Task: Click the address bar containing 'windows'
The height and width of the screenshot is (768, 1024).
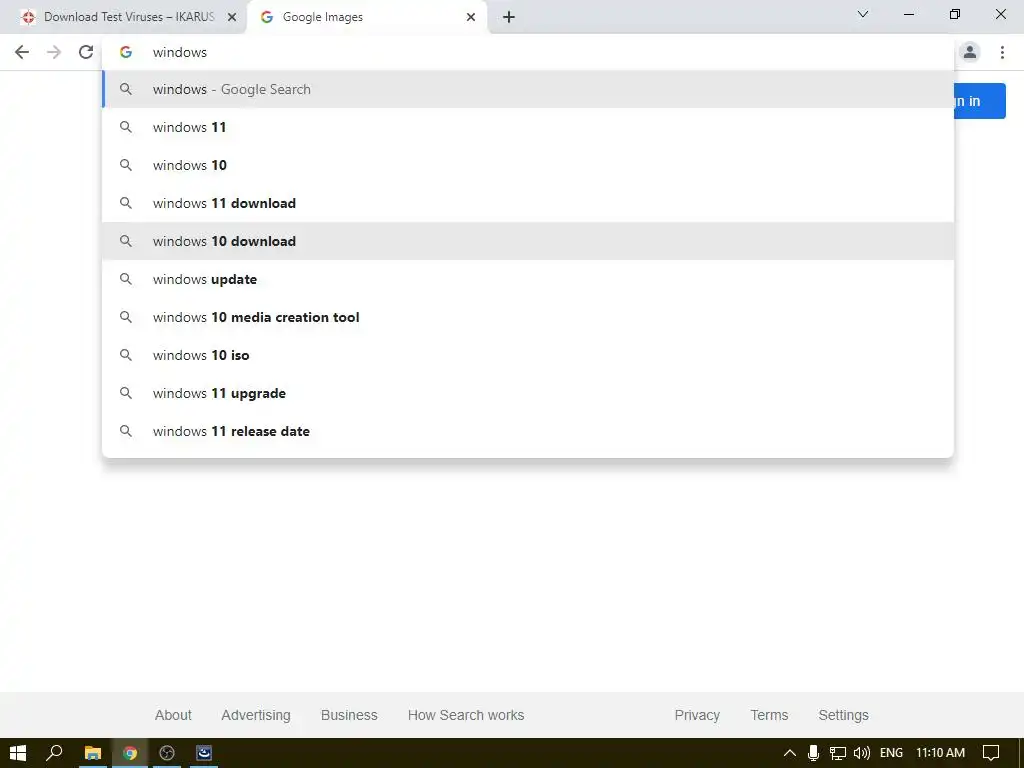Action: 528,52
